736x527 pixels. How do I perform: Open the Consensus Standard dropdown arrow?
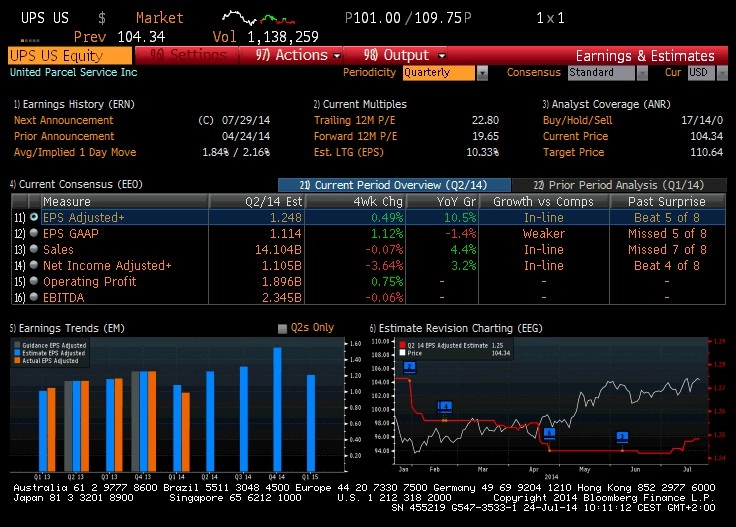(x=642, y=73)
